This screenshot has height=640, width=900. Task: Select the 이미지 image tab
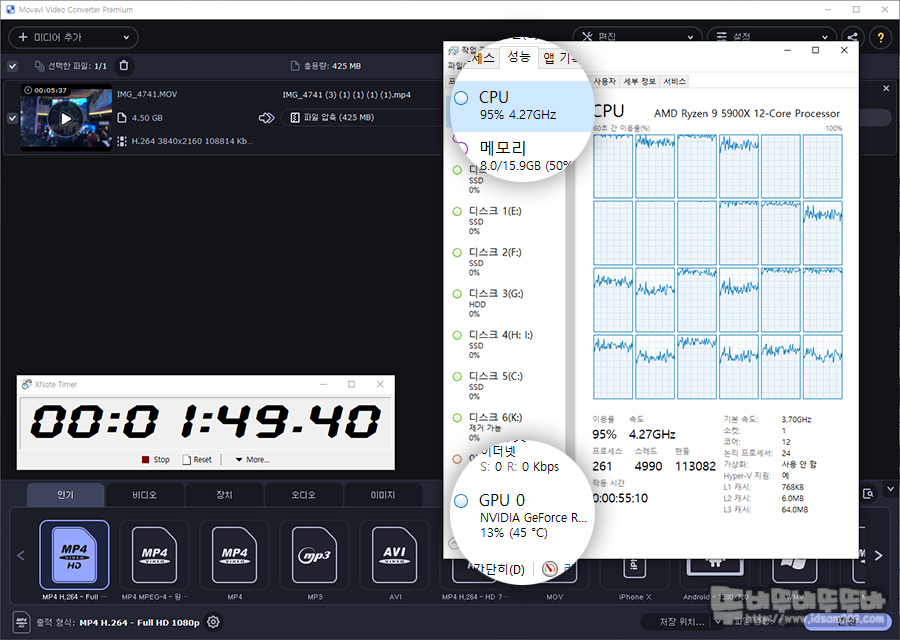tap(383, 495)
